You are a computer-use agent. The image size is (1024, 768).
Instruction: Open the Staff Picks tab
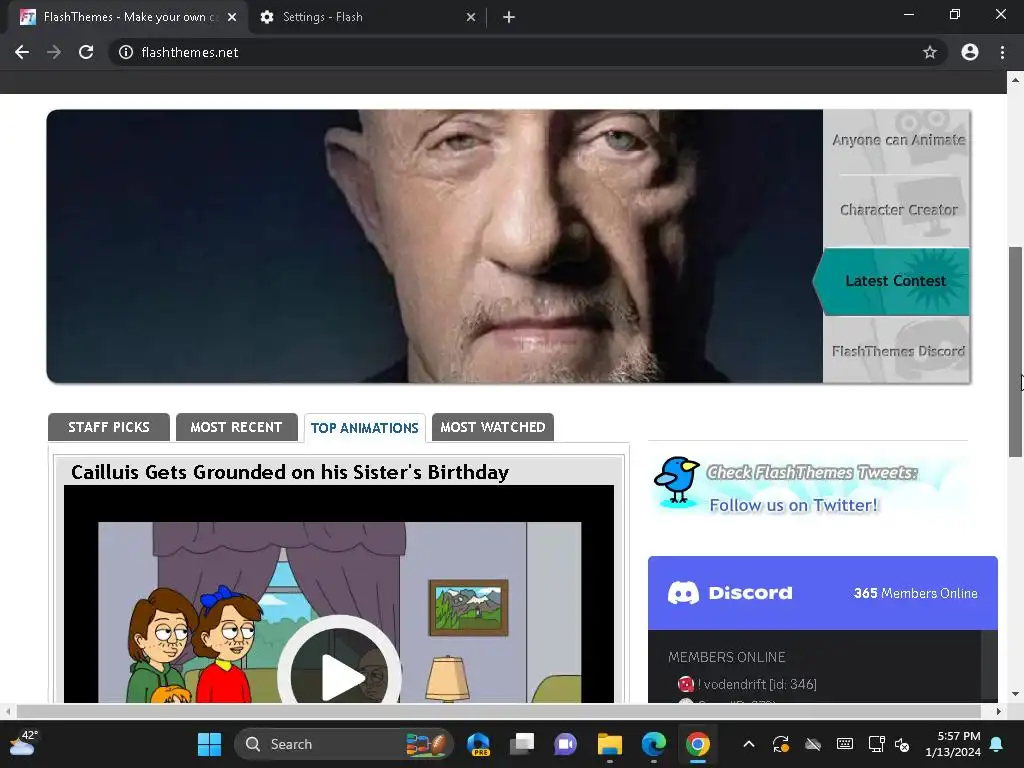tap(108, 427)
